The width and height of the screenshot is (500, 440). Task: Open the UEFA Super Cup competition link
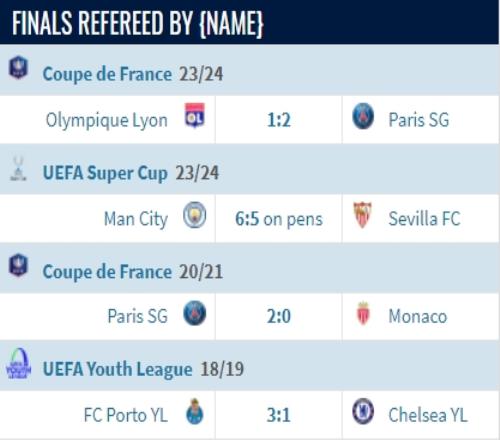tap(105, 173)
